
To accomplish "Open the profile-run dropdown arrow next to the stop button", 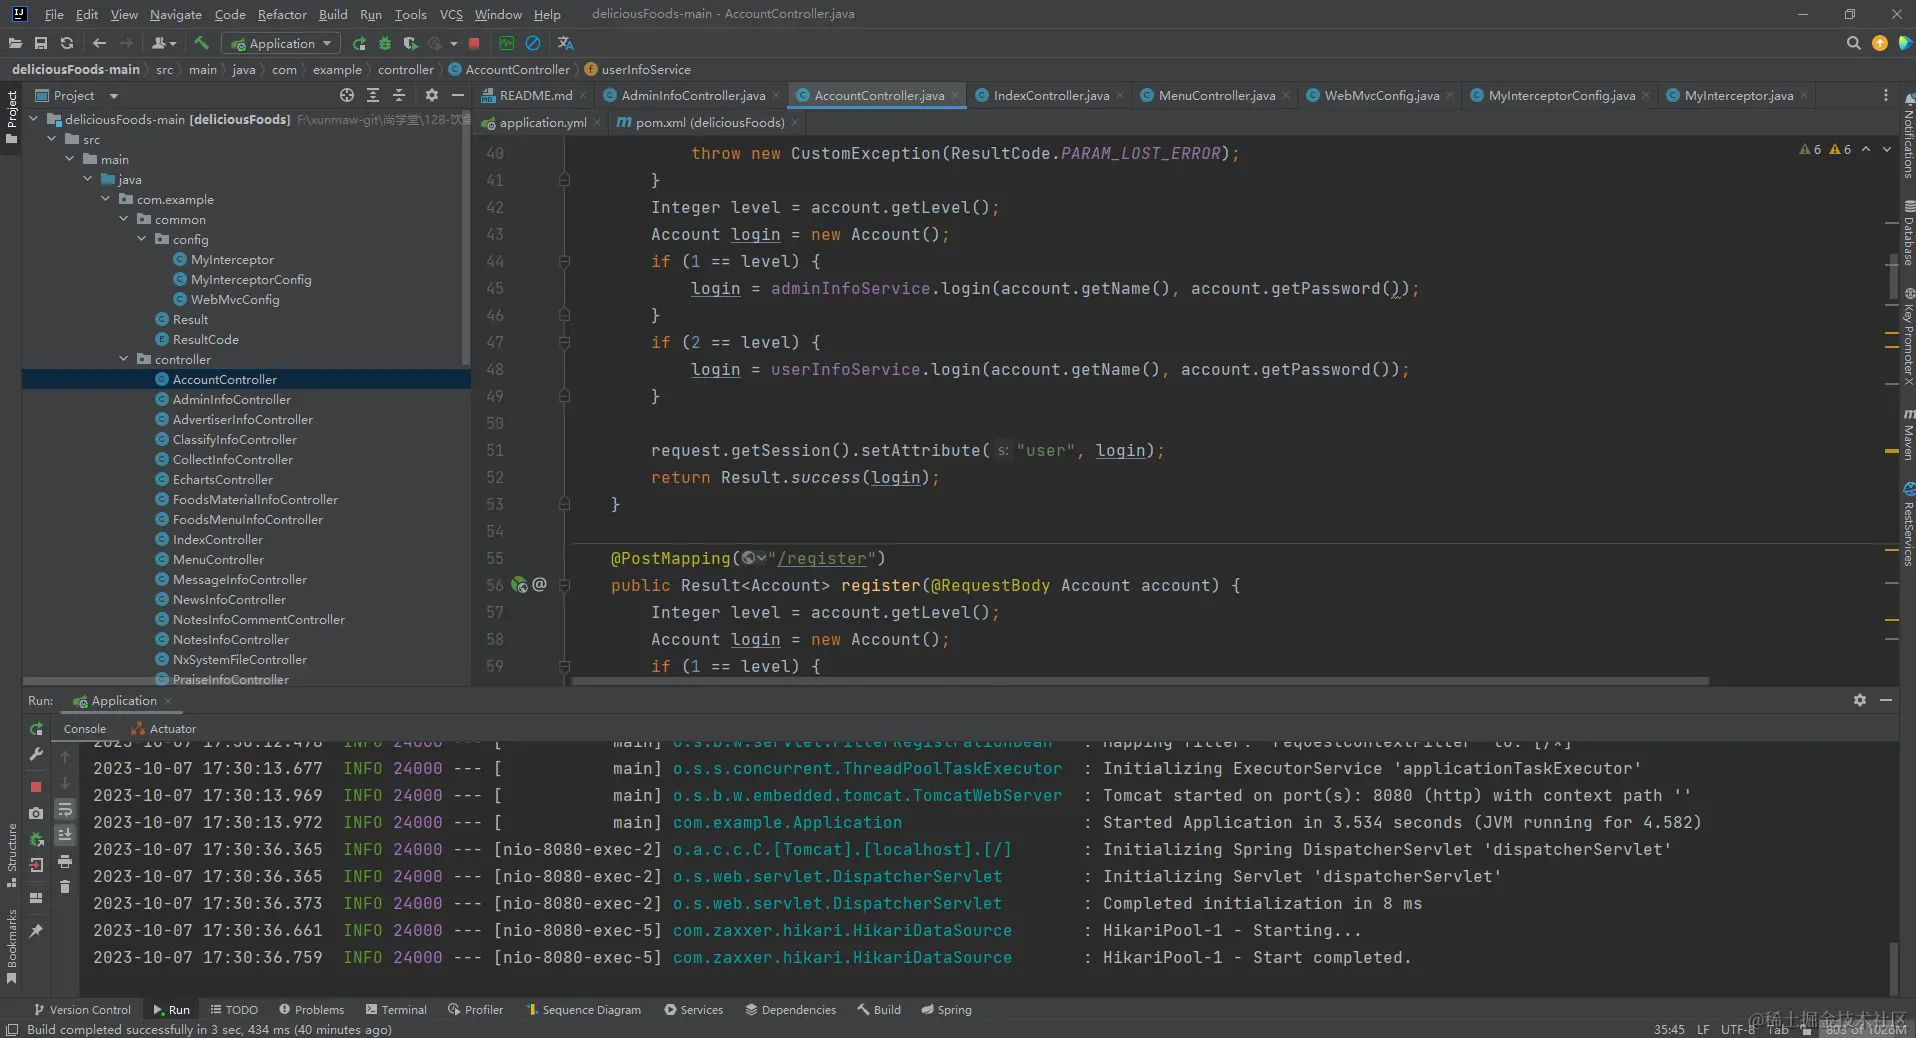I will tap(453, 43).
